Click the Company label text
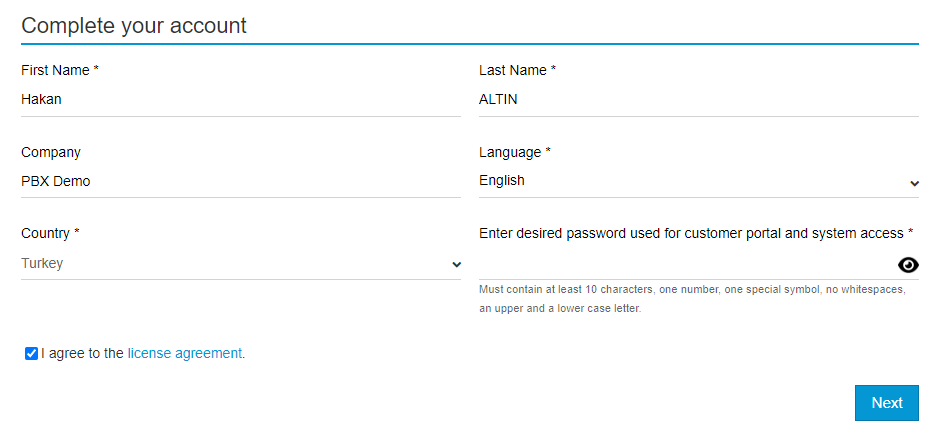Screen dimensions: 939x433 tap(51, 152)
